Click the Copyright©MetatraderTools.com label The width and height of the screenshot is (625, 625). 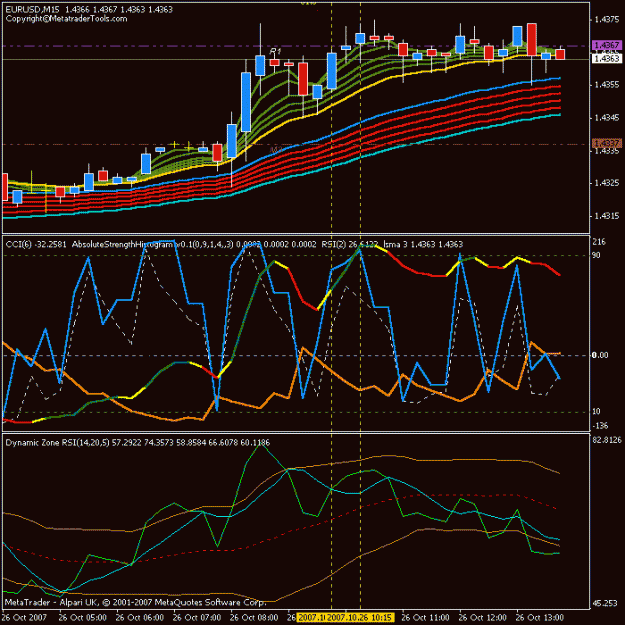(66, 19)
